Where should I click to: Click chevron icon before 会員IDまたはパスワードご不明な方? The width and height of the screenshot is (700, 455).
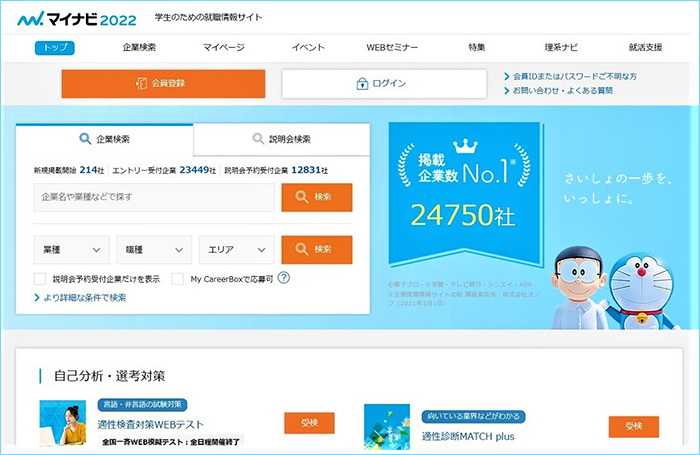point(507,76)
